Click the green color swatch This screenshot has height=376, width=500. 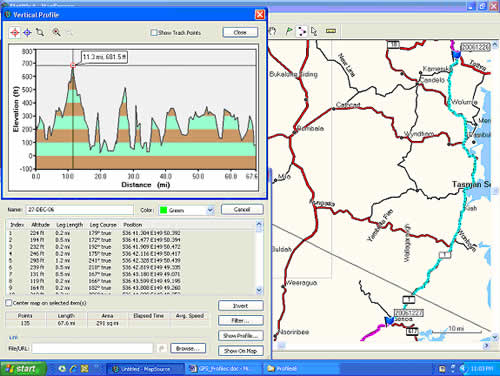[163, 210]
